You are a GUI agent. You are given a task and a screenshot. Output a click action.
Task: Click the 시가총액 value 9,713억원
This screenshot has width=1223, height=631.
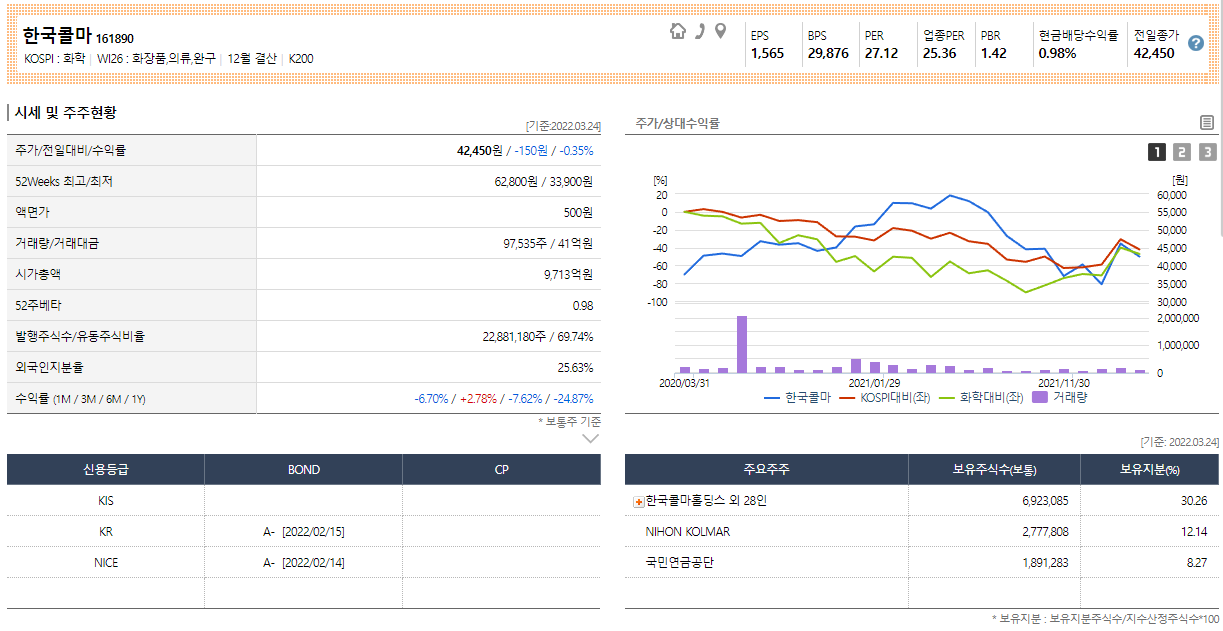tap(568, 274)
